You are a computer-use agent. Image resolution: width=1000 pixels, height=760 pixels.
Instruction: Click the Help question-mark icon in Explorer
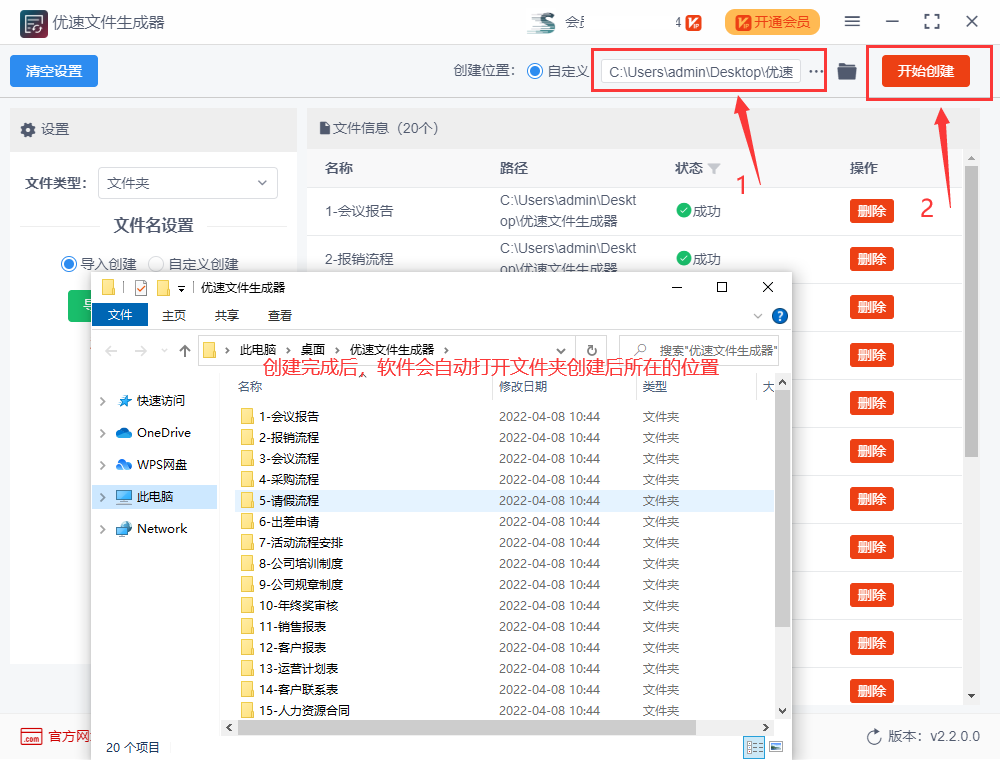click(x=778, y=316)
